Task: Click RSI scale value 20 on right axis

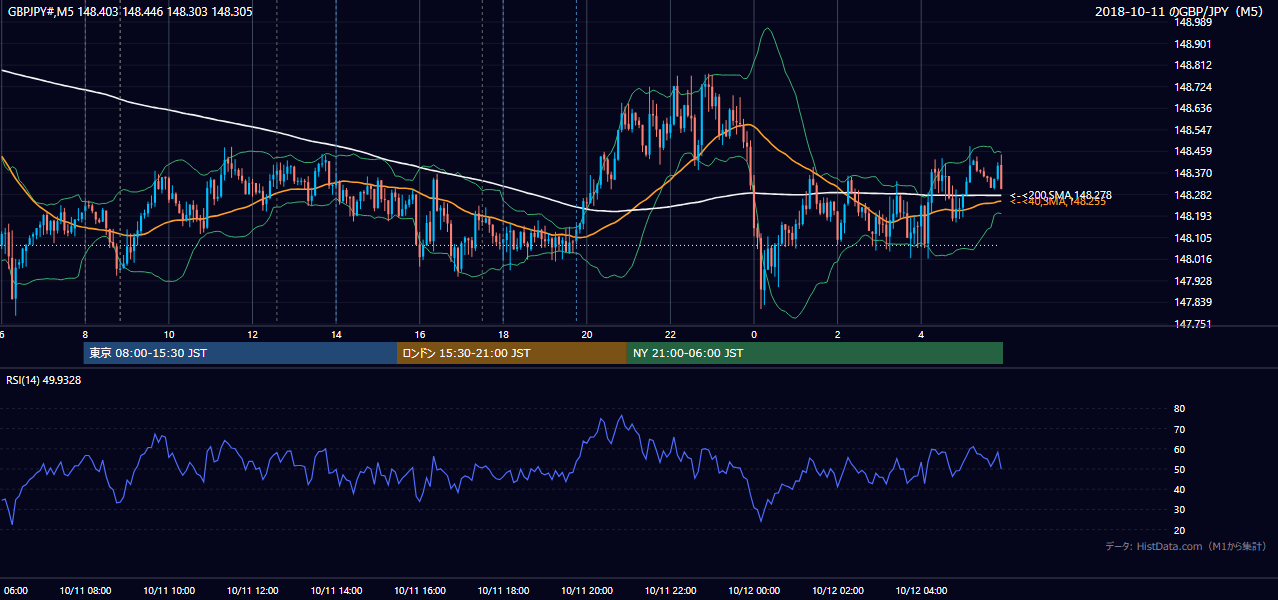Action: 1179,530
